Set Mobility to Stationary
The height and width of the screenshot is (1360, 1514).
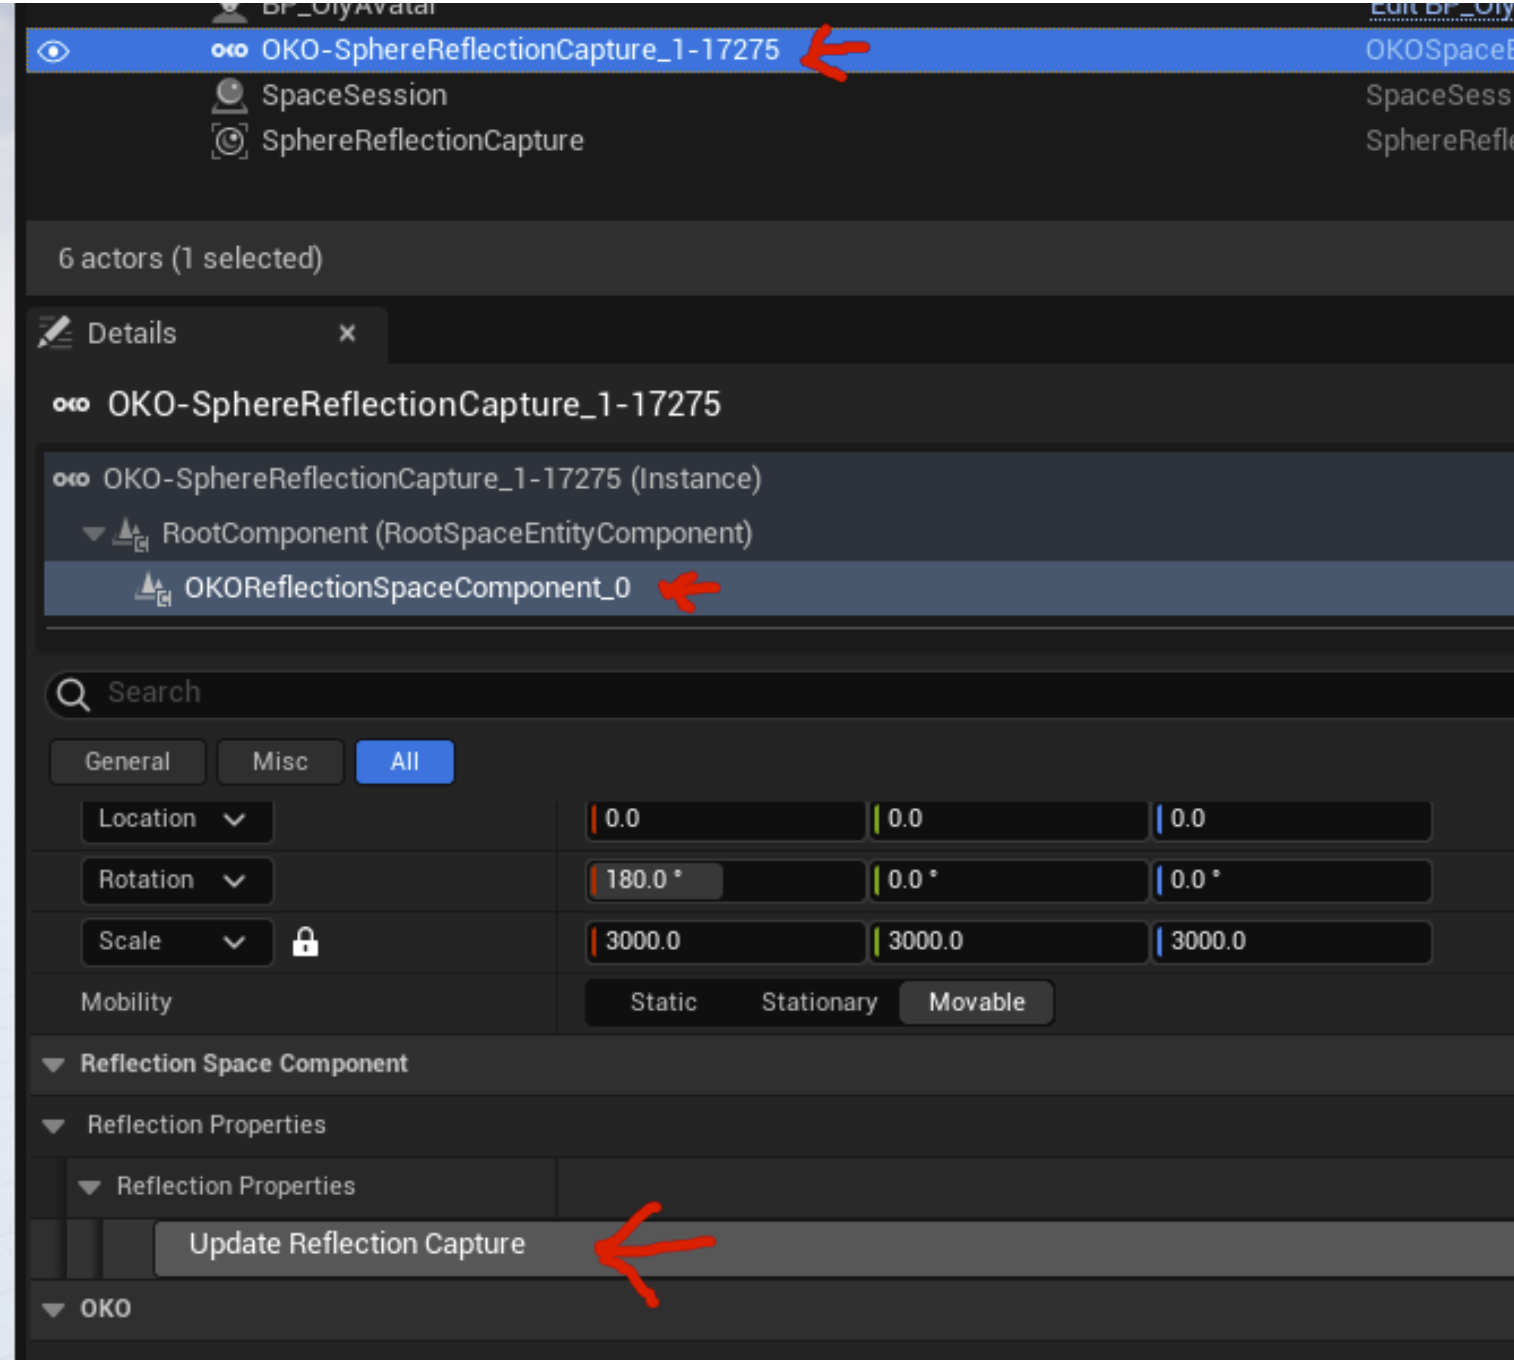pyautogui.click(x=818, y=1002)
